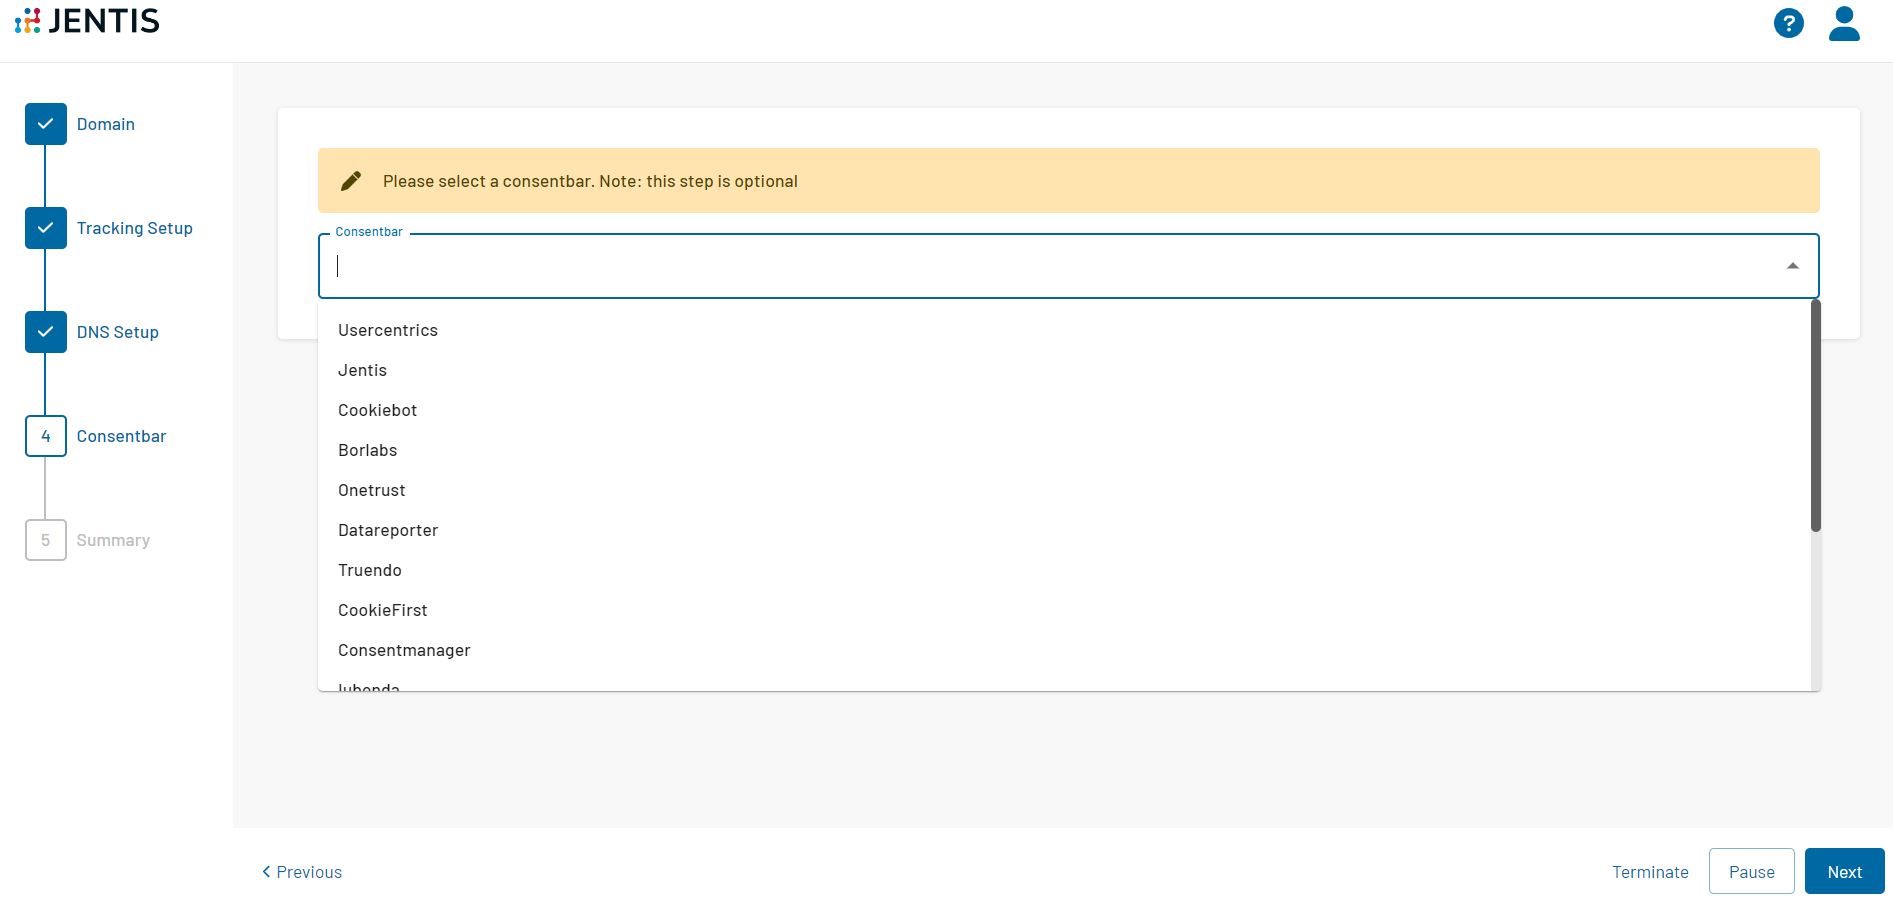Click the dropdown list scrollbar
This screenshot has height=899, width=1893.
tap(1815, 415)
